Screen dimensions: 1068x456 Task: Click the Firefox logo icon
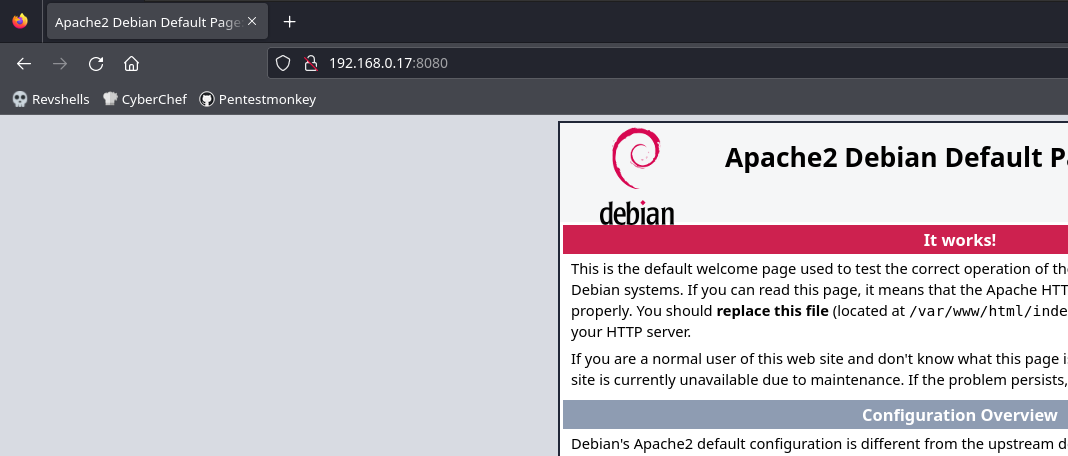(x=20, y=21)
